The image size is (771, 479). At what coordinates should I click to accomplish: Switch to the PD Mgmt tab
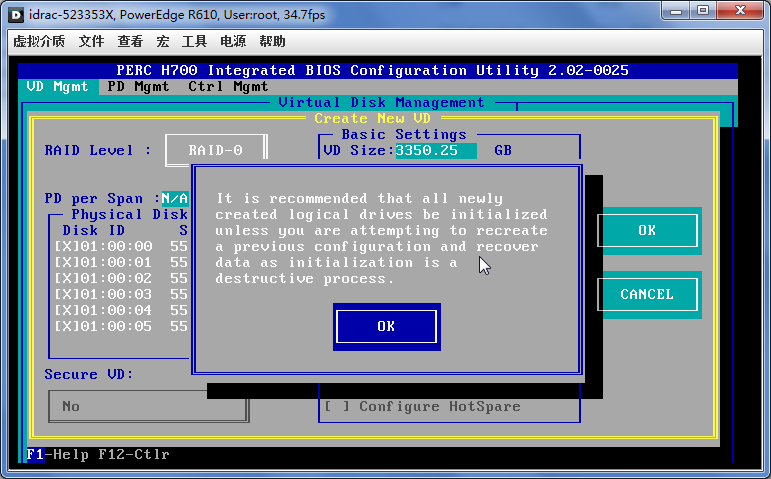(138, 87)
